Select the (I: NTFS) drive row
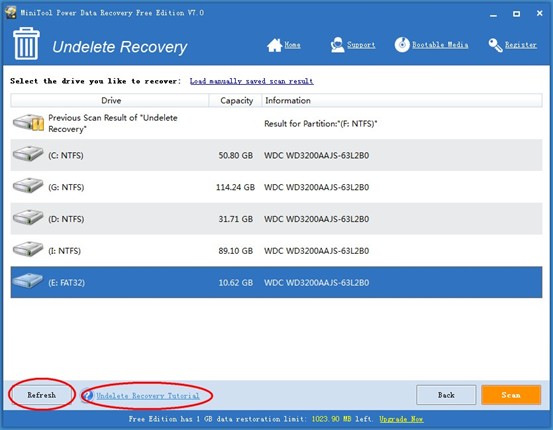This screenshot has height=430, width=553. pos(276,250)
